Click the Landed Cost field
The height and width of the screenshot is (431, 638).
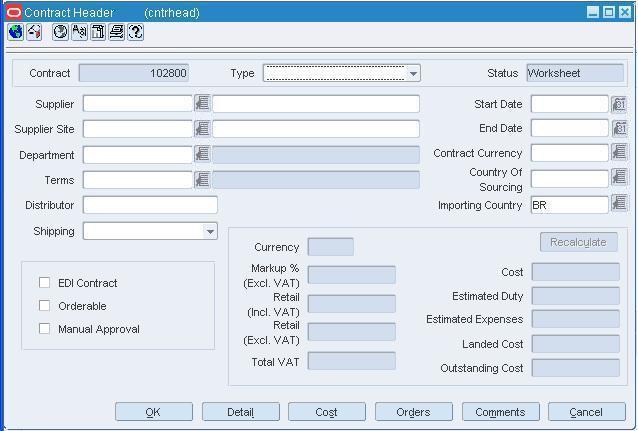[576, 344]
